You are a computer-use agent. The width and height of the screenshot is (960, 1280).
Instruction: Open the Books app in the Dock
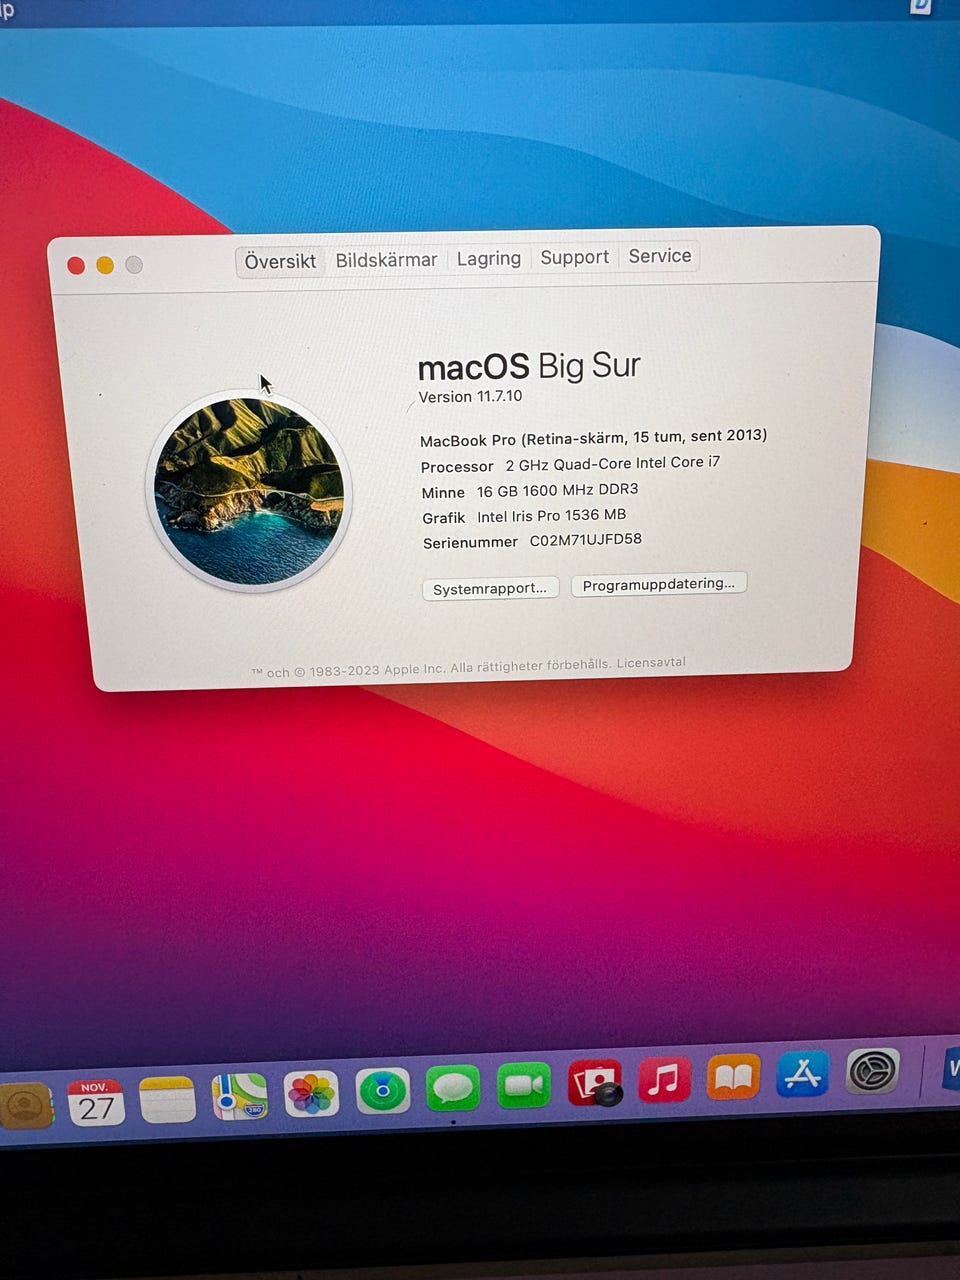pos(733,1077)
